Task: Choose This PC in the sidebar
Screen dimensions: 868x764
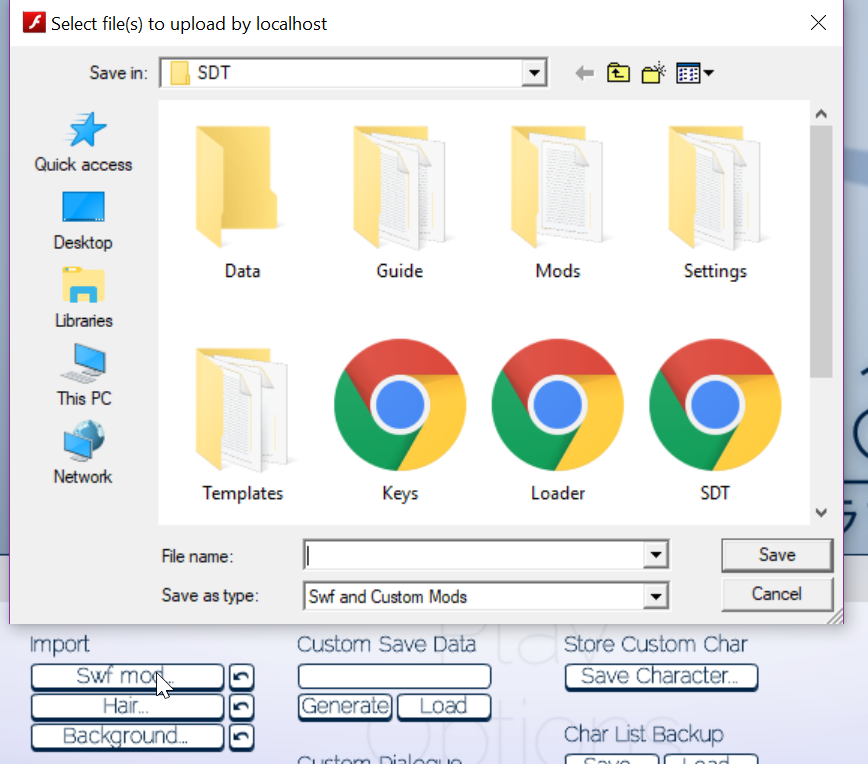Action: 83,376
